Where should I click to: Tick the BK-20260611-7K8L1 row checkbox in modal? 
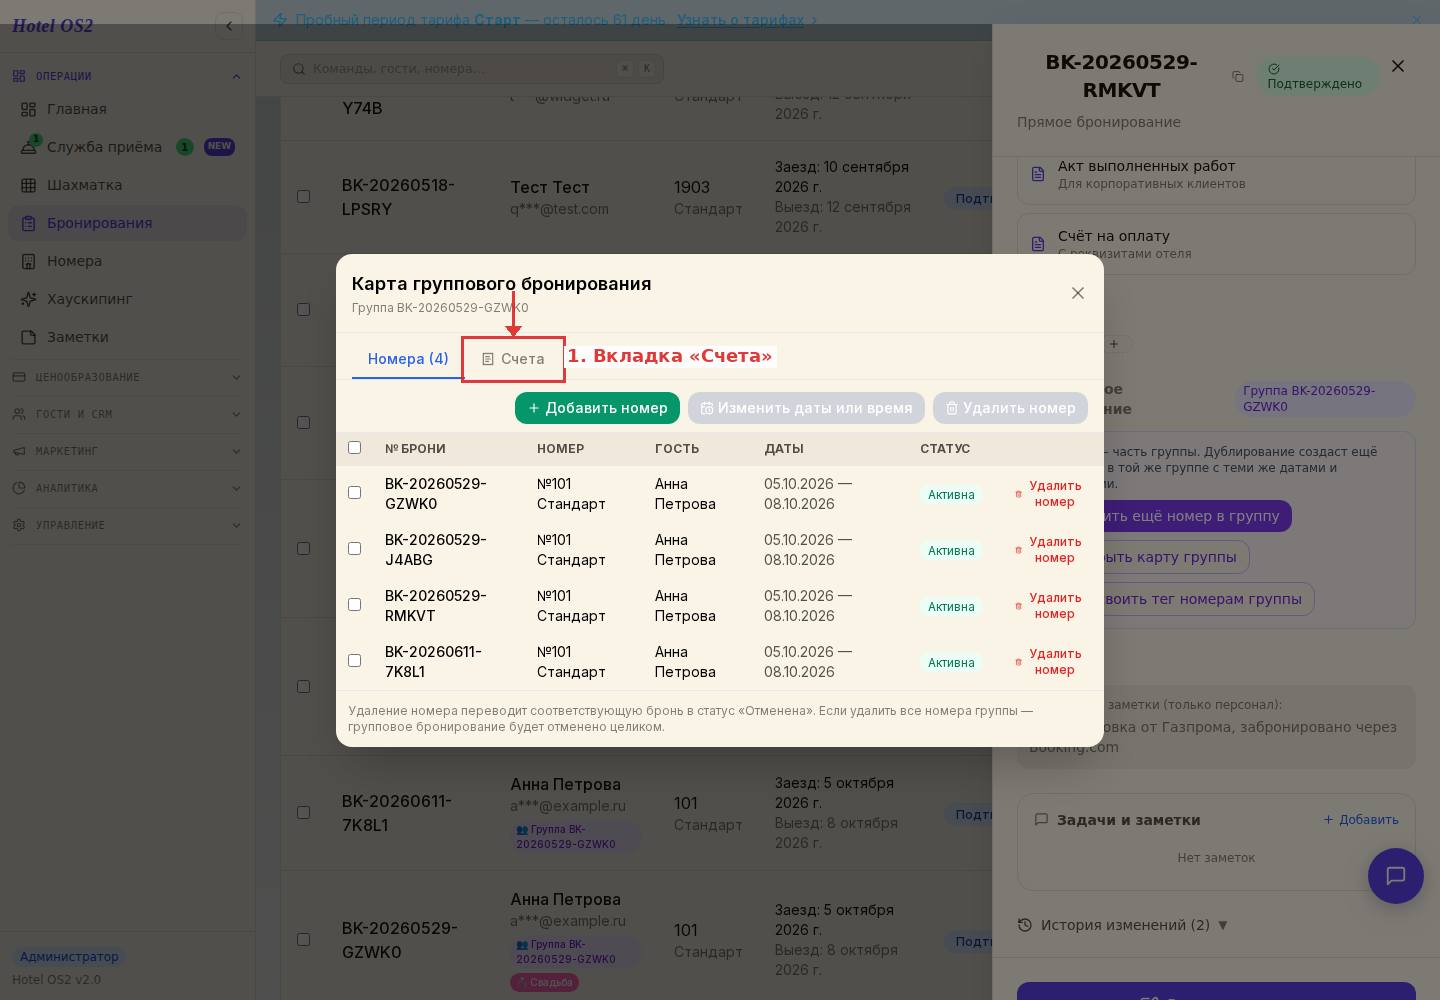[354, 660]
